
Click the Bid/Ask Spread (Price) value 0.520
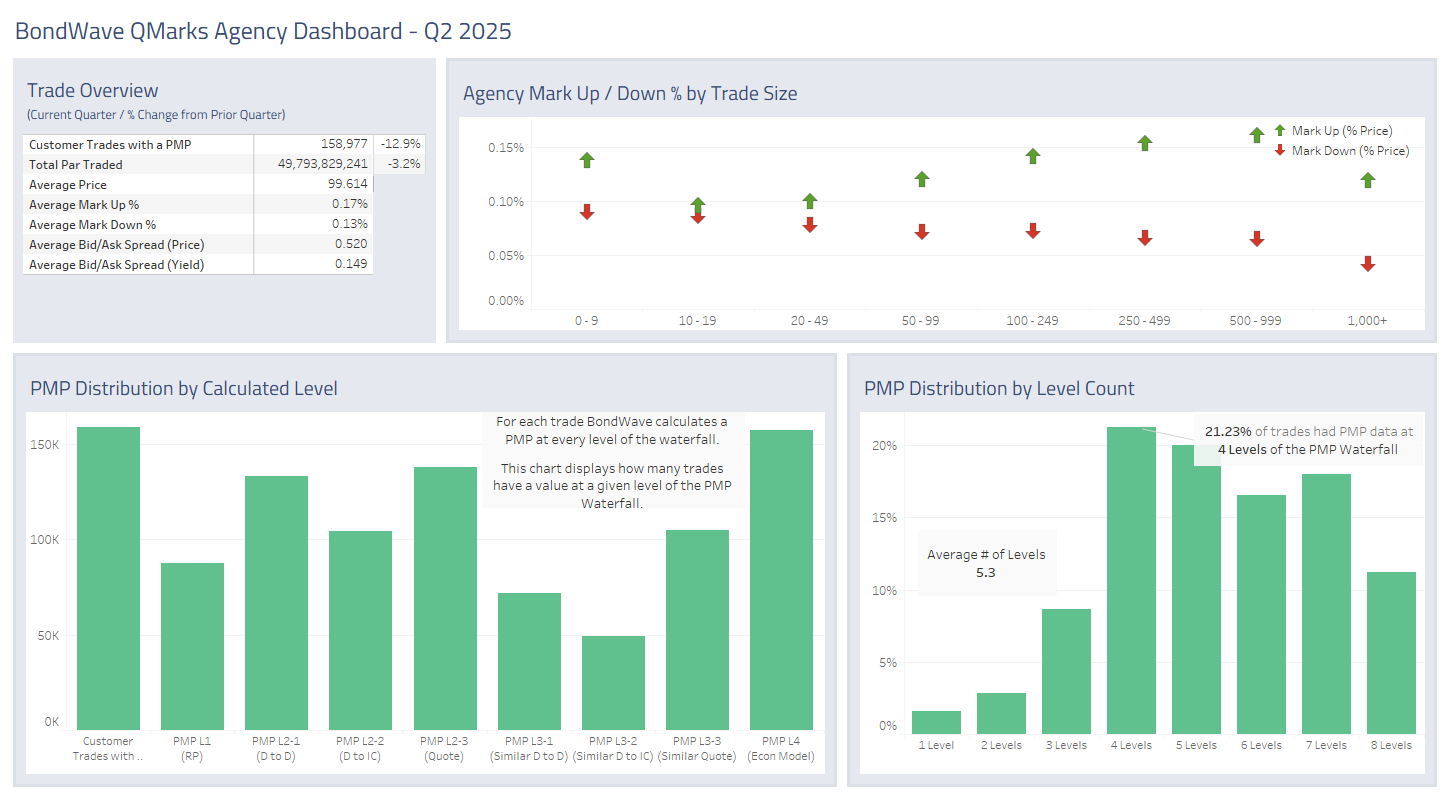tap(351, 245)
